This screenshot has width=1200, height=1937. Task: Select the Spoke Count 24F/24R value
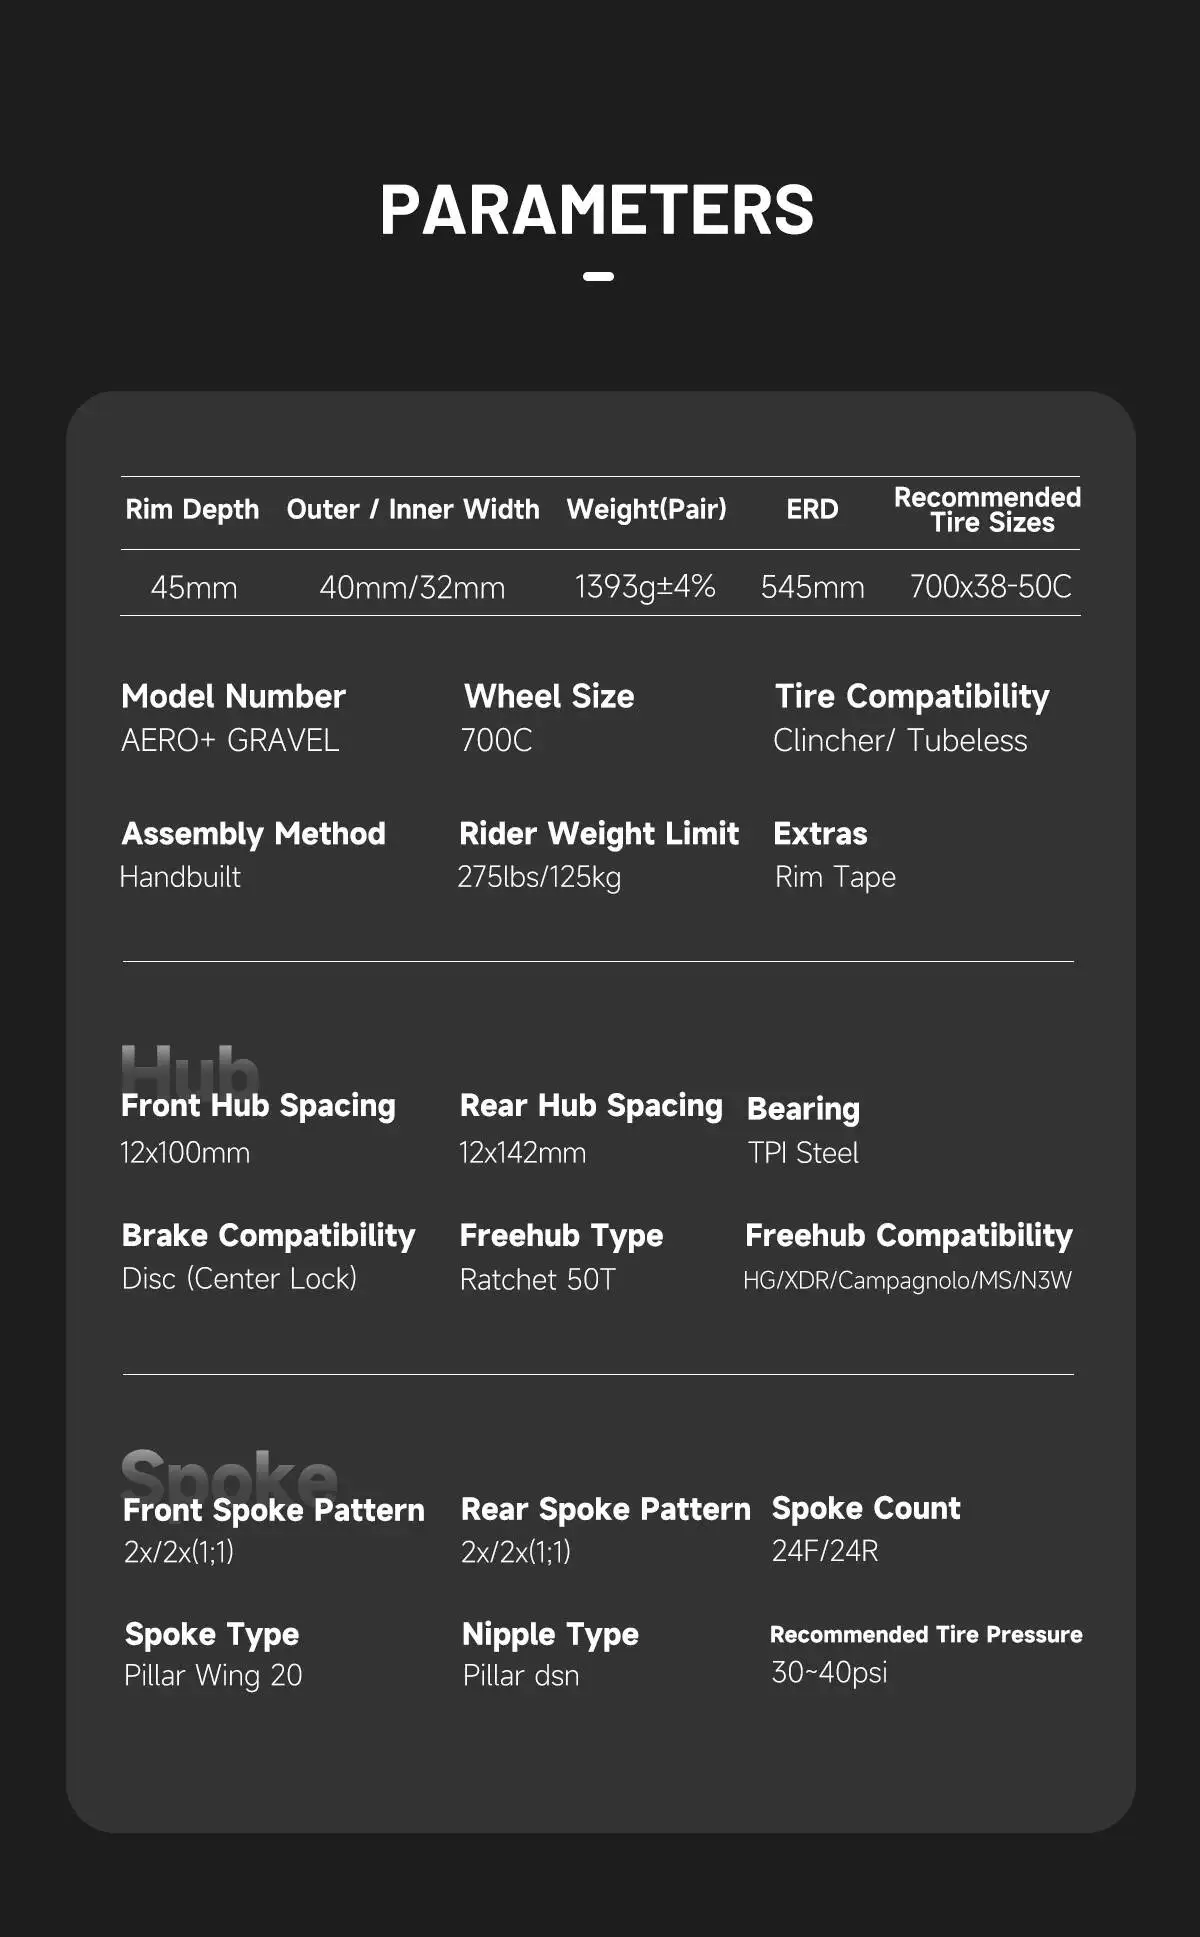[x=825, y=1551]
